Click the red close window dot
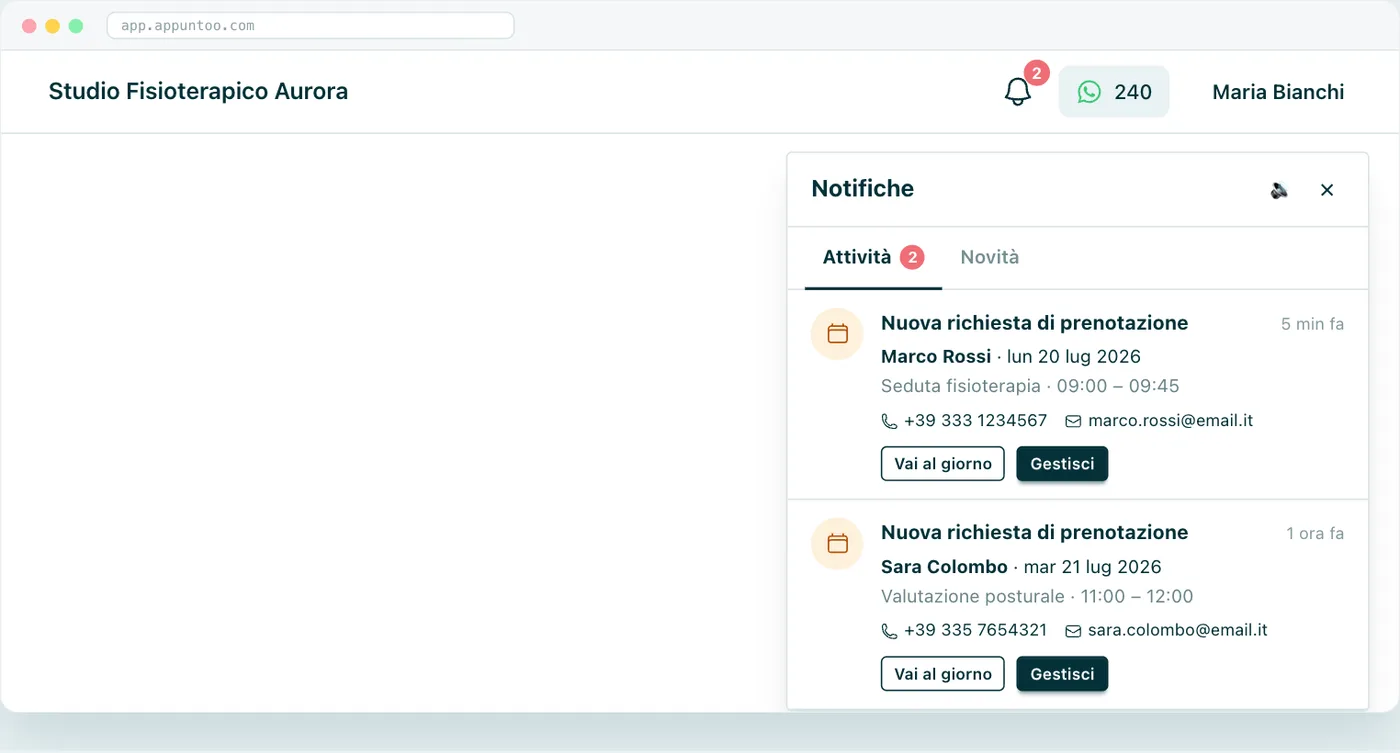 (x=29, y=26)
